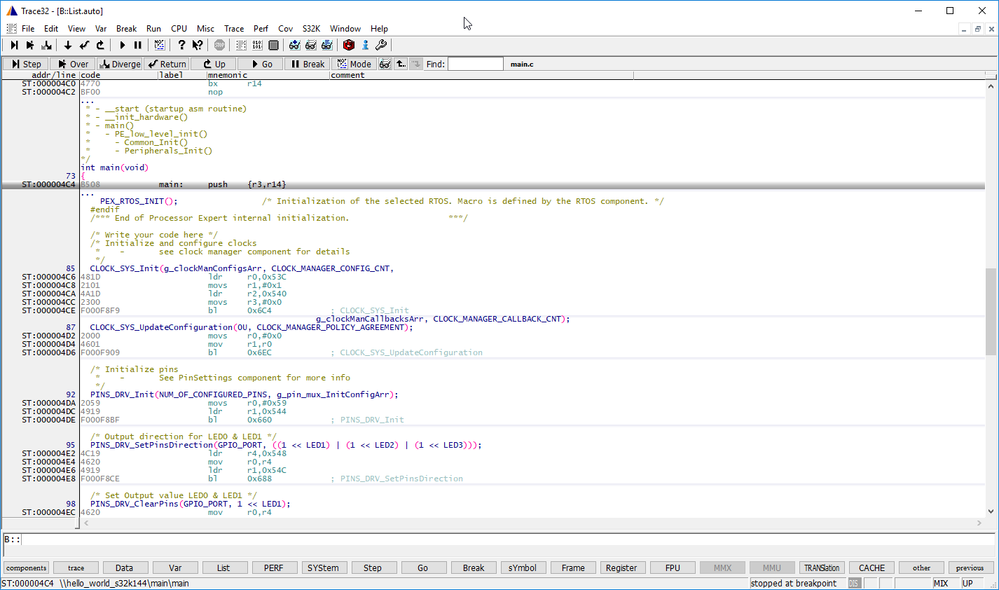Click the FPU softkey button
The width and height of the screenshot is (999, 590).
[x=672, y=568]
